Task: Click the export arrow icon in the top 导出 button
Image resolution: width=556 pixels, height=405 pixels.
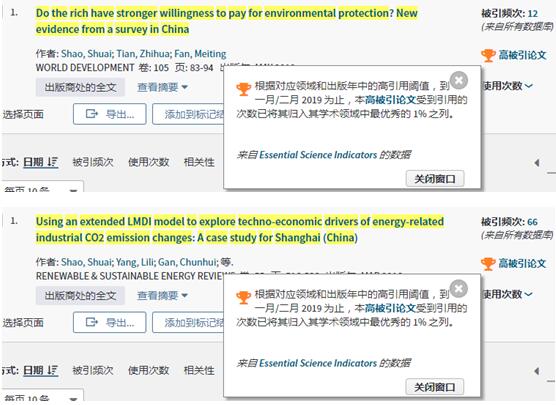Action: [92, 114]
